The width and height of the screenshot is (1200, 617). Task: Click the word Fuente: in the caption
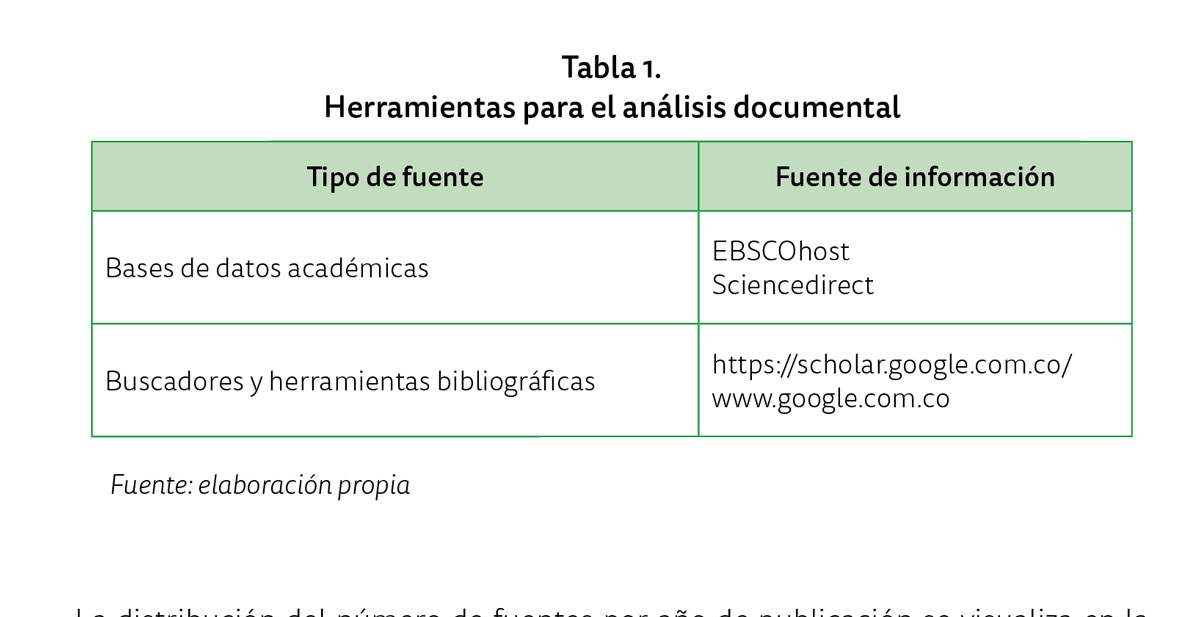point(150,486)
